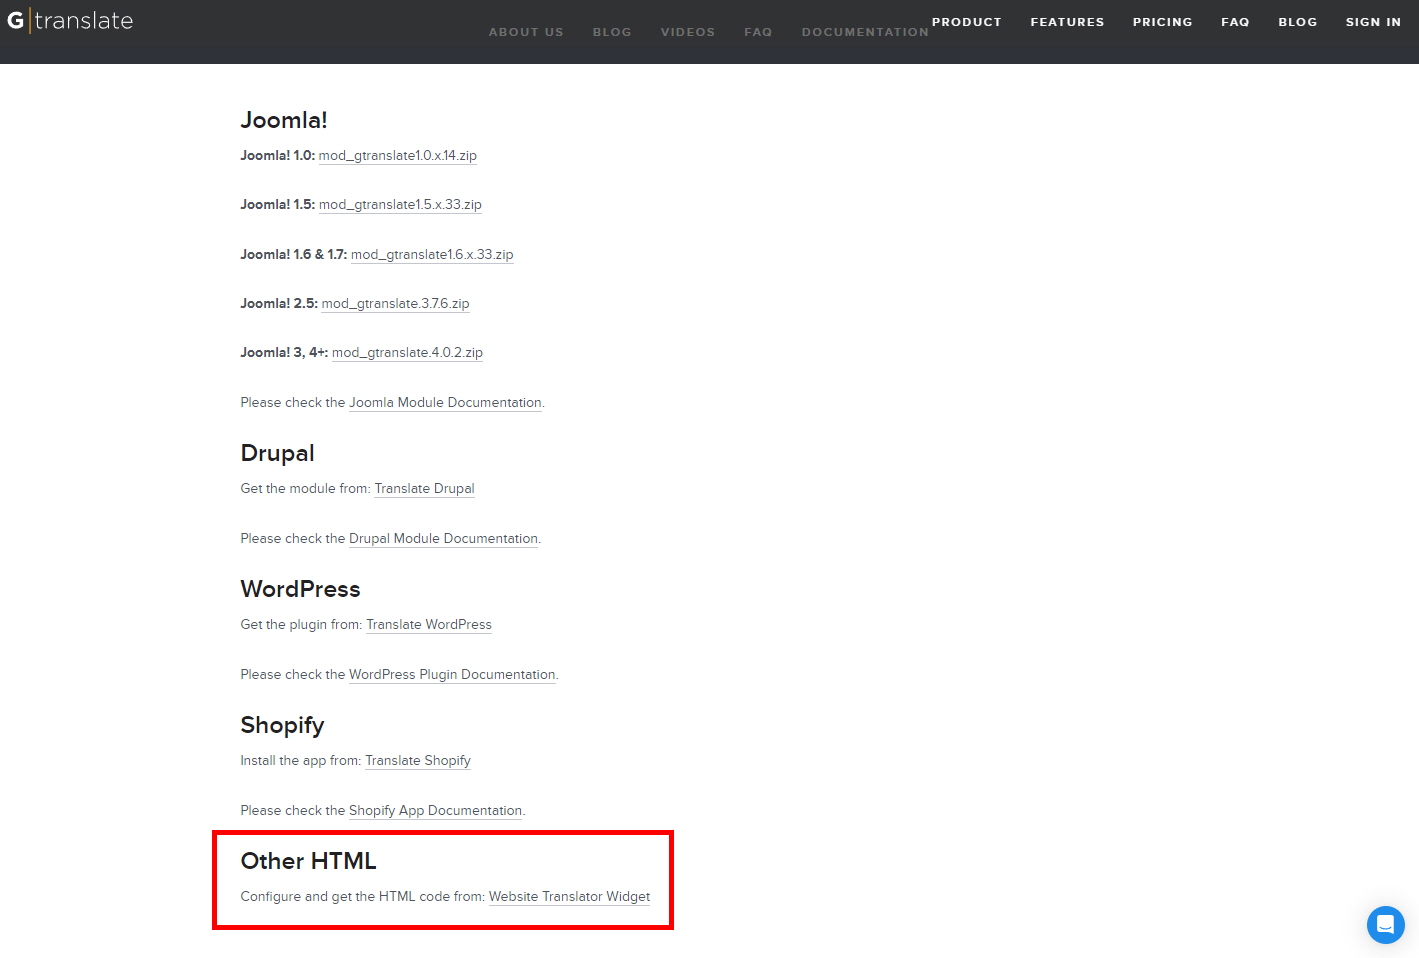This screenshot has width=1419, height=958.
Task: Open the VIDEOS navigation item
Action: tap(688, 32)
